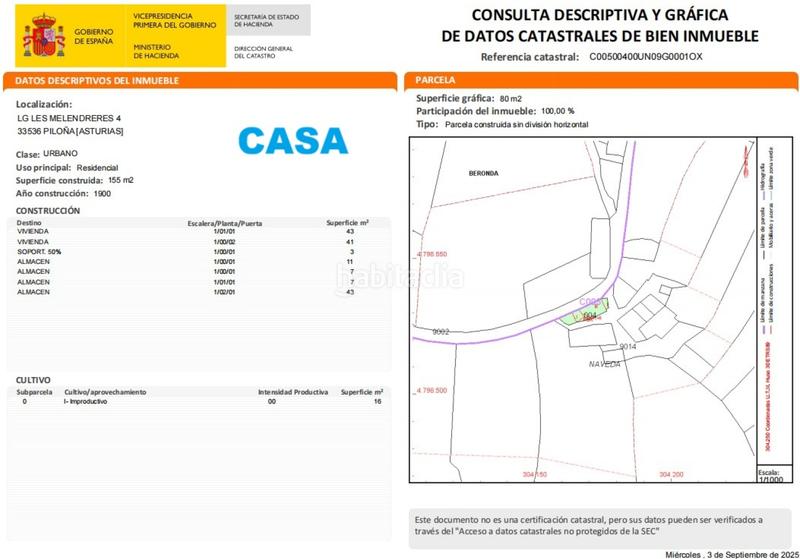Viewport: 800px width, 559px height.
Task: Select the Parcela section header
Action: pos(435,80)
